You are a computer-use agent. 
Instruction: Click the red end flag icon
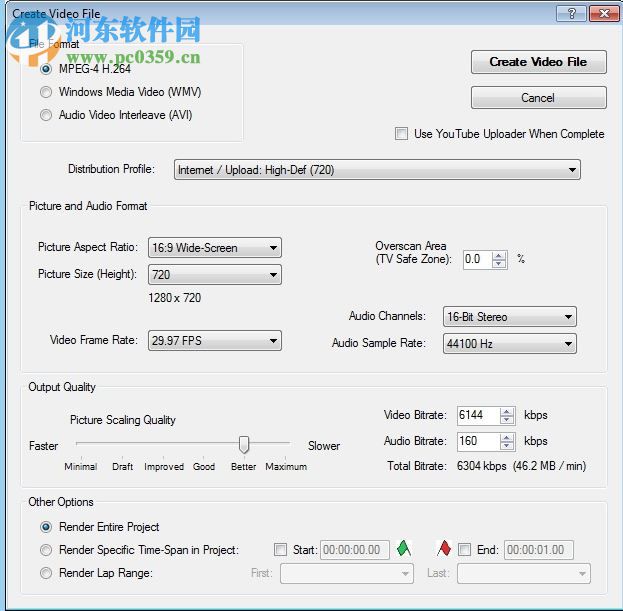click(444, 549)
